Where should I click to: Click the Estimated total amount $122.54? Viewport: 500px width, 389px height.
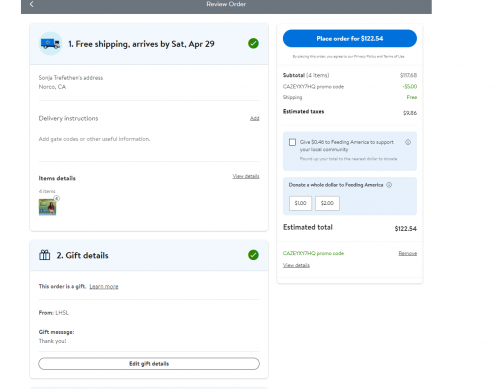click(x=406, y=228)
